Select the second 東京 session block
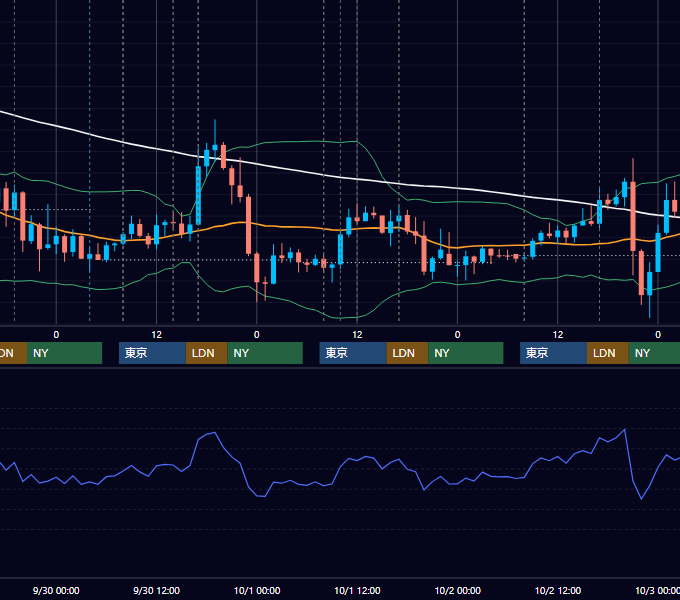680x600 pixels. 353,353
